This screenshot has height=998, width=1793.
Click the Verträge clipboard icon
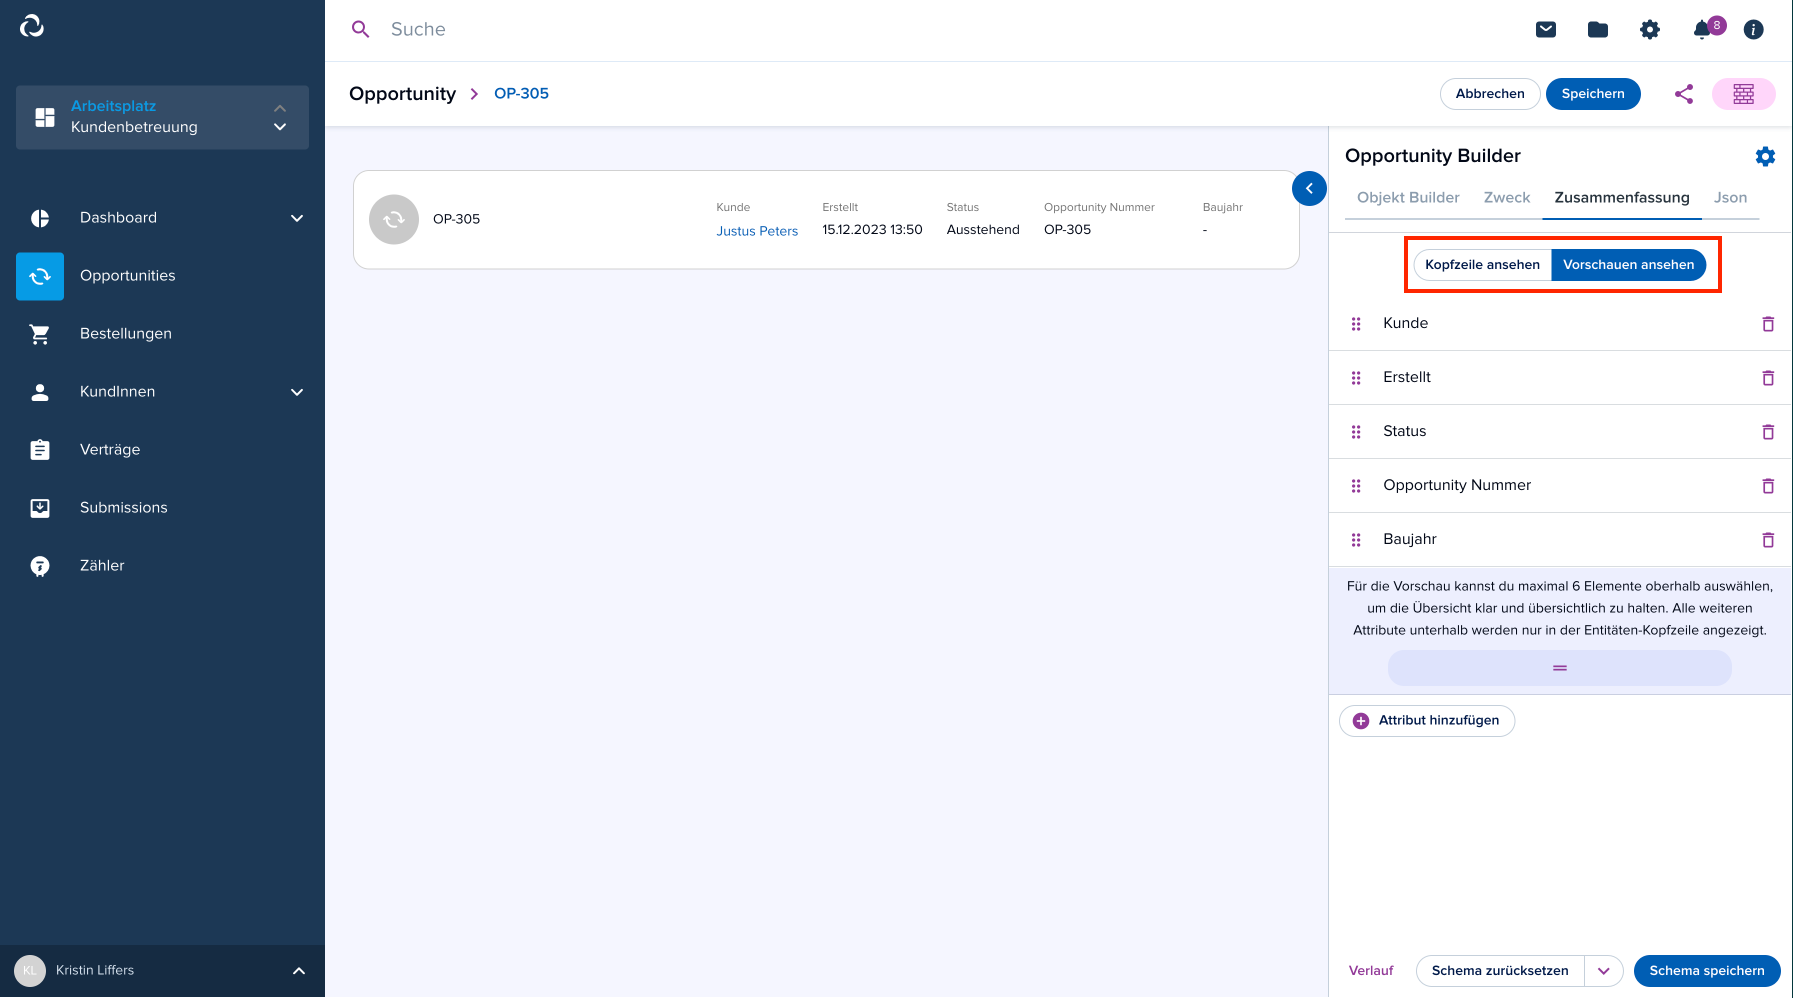point(40,450)
